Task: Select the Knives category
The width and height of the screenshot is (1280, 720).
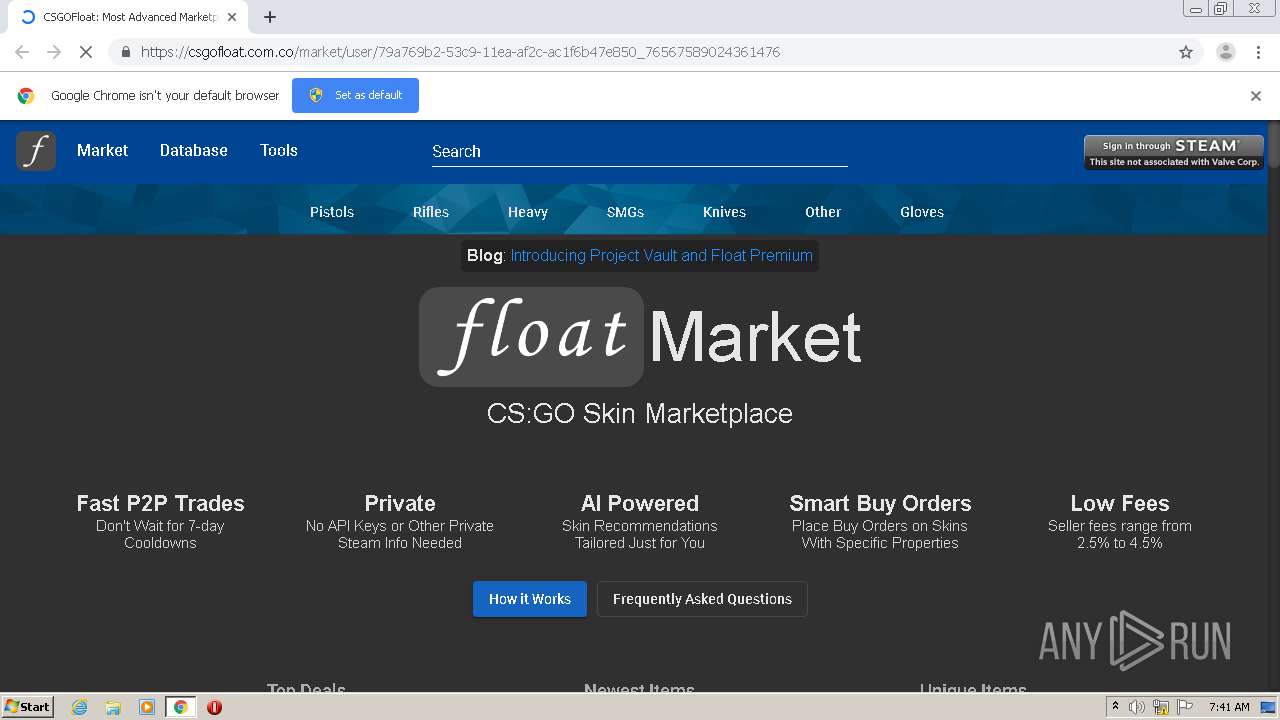Action: click(x=724, y=212)
